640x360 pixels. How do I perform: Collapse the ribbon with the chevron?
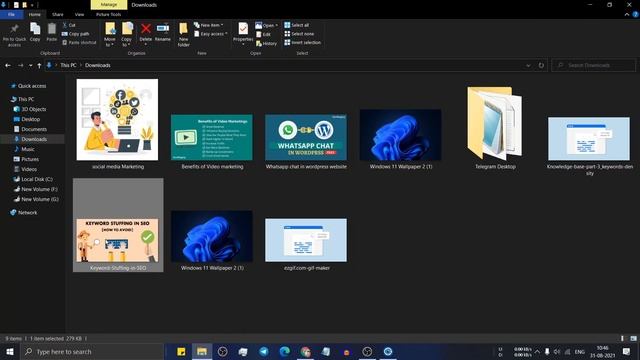click(627, 14)
